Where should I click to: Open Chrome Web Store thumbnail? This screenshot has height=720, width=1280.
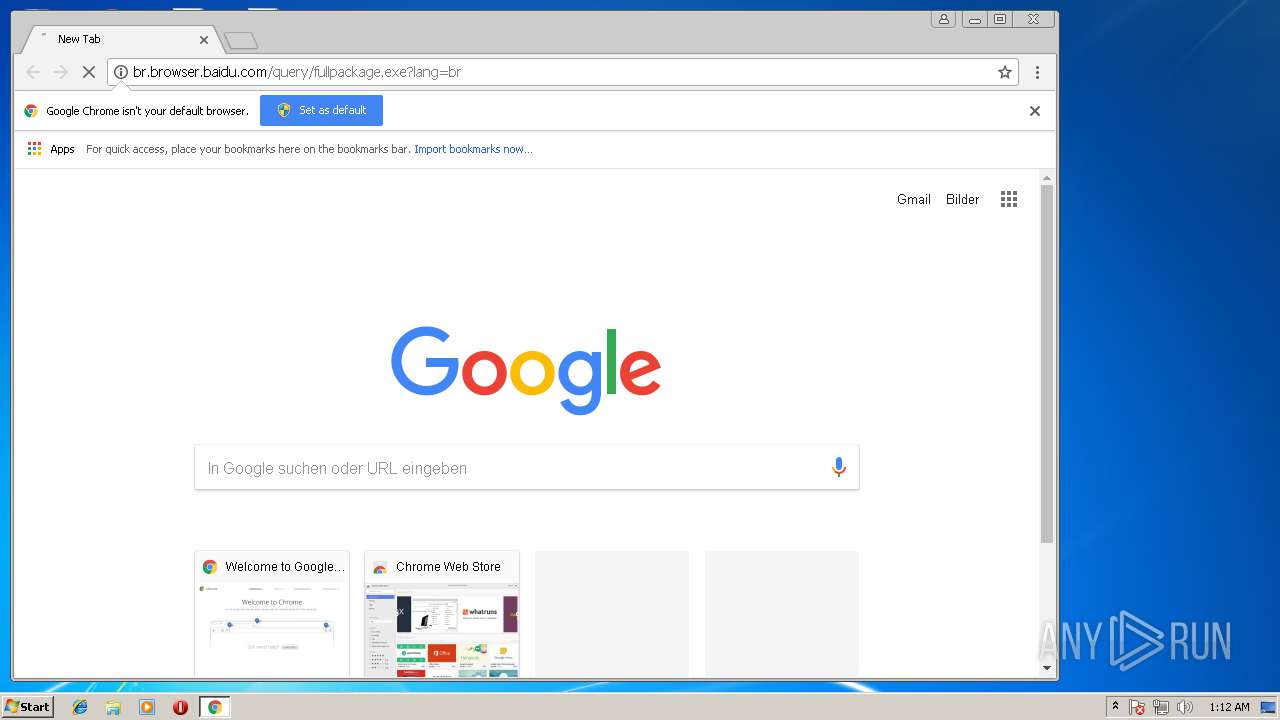click(x=442, y=614)
